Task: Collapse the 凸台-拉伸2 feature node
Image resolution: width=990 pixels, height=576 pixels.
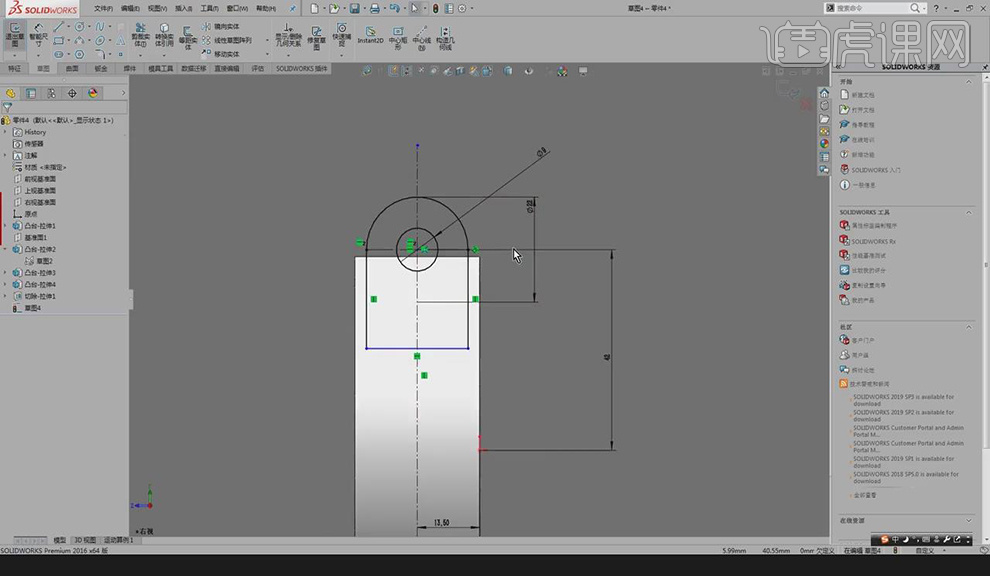Action: coord(5,249)
